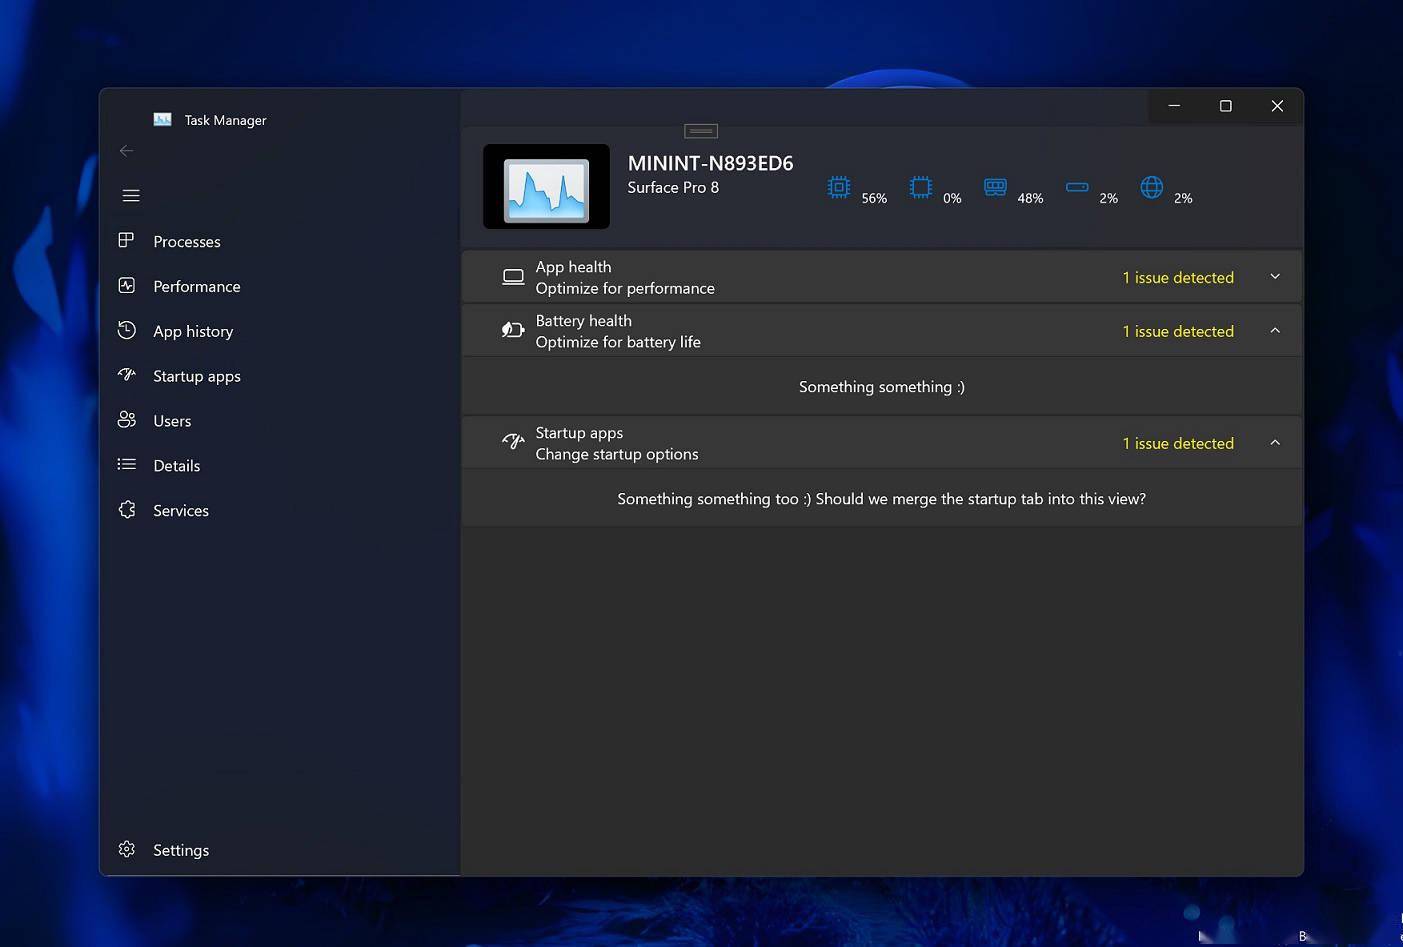
Task: Click the App history clock icon
Action: [x=126, y=330]
